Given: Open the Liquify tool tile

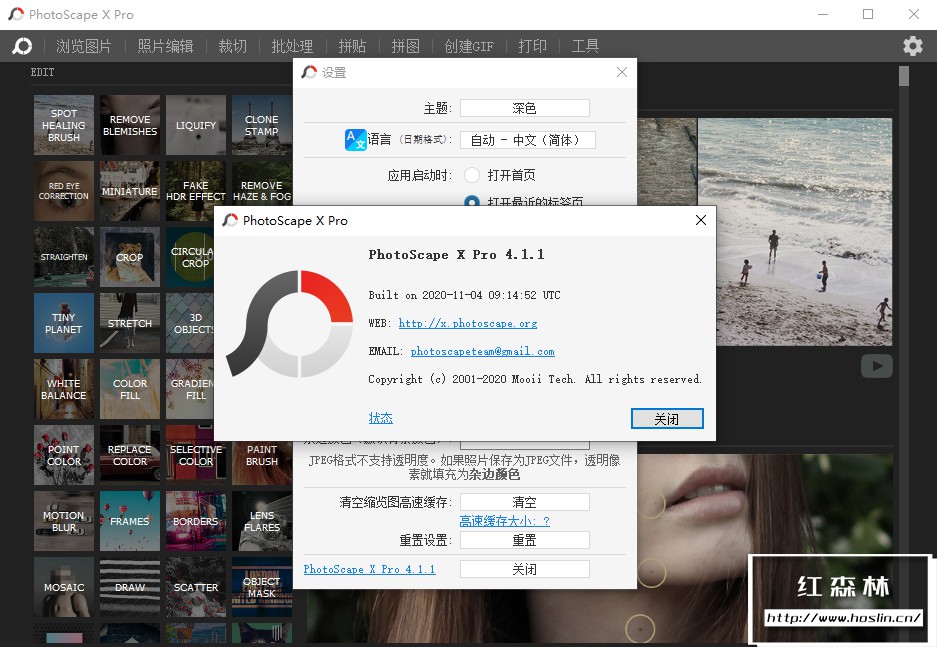Looking at the screenshot, I should coord(196,125).
